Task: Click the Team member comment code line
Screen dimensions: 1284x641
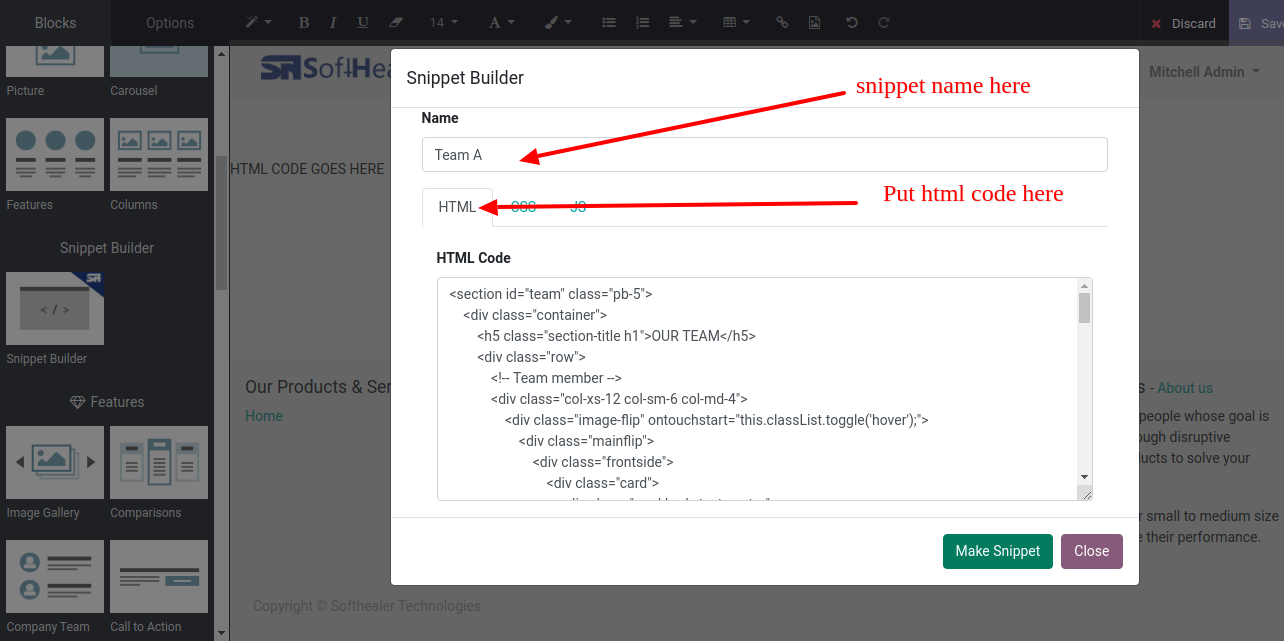Action: click(557, 378)
